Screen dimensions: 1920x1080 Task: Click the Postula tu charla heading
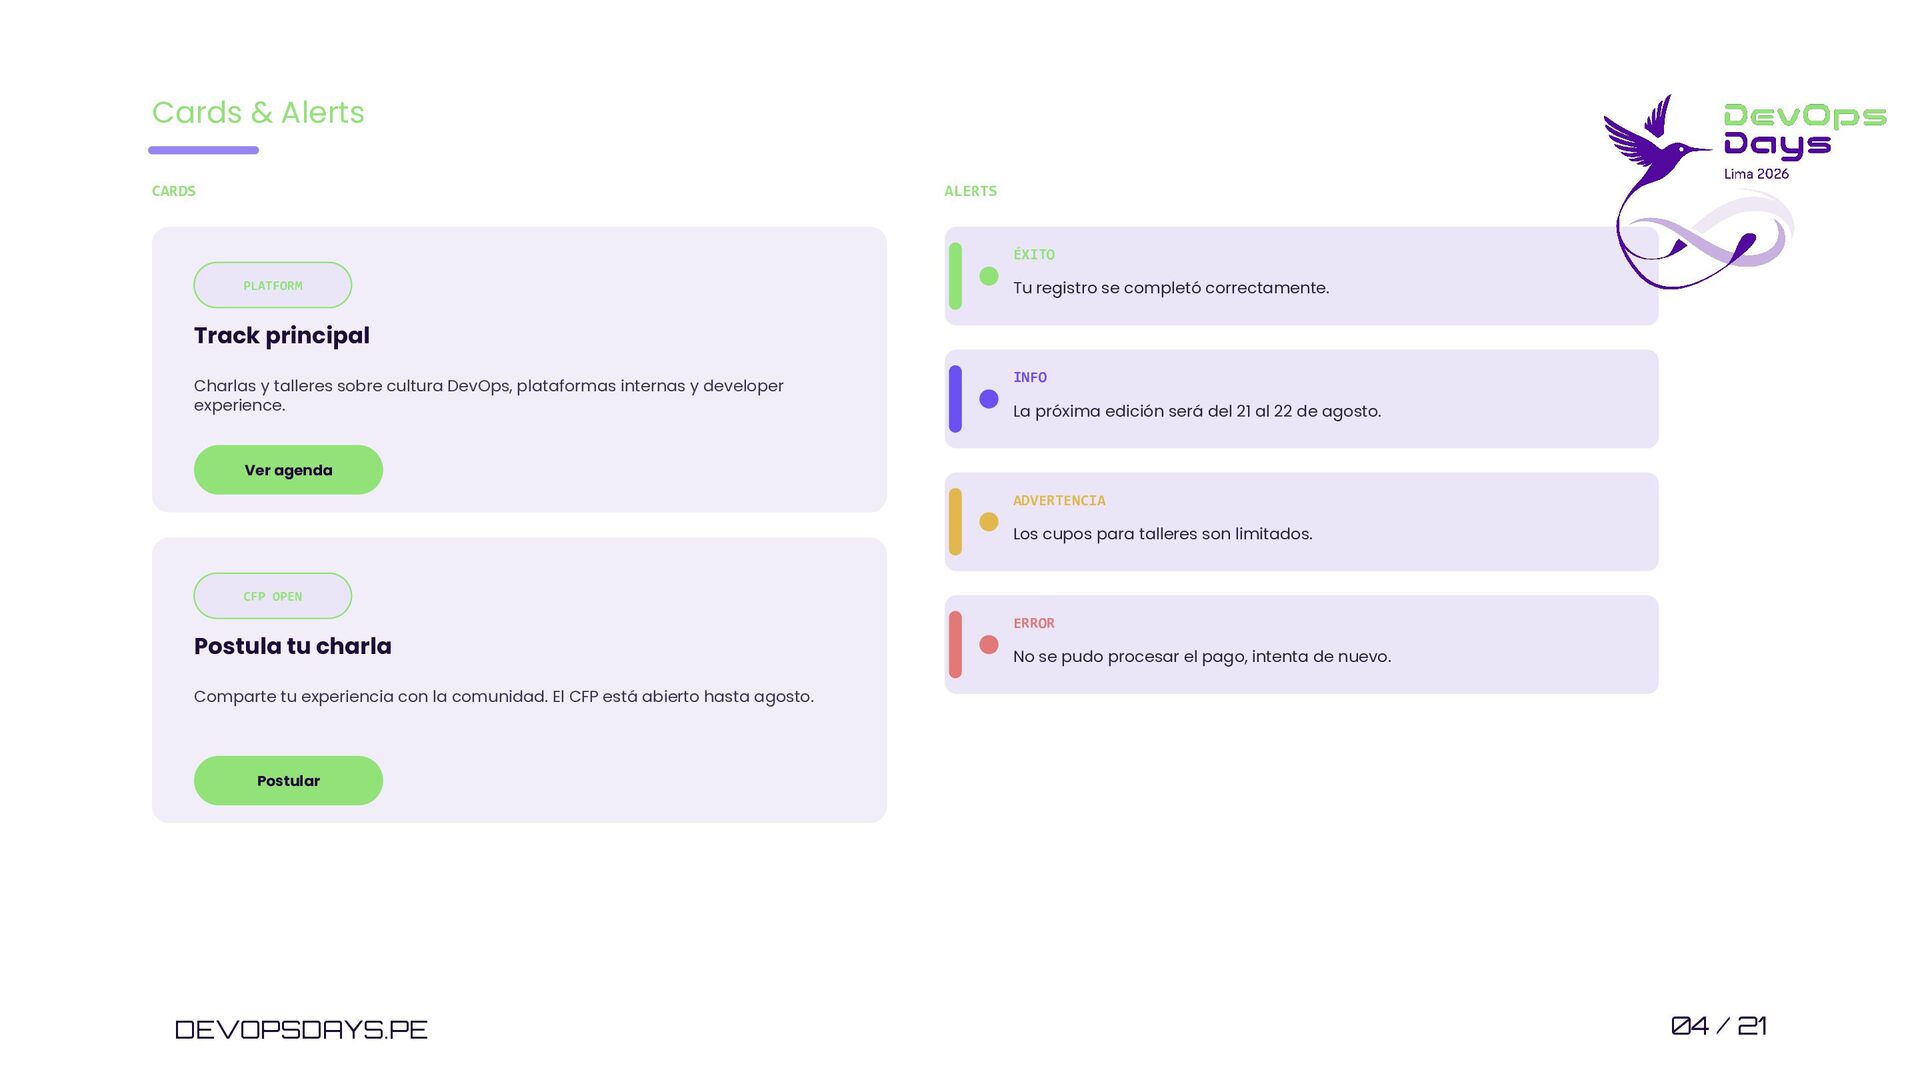pos(293,647)
